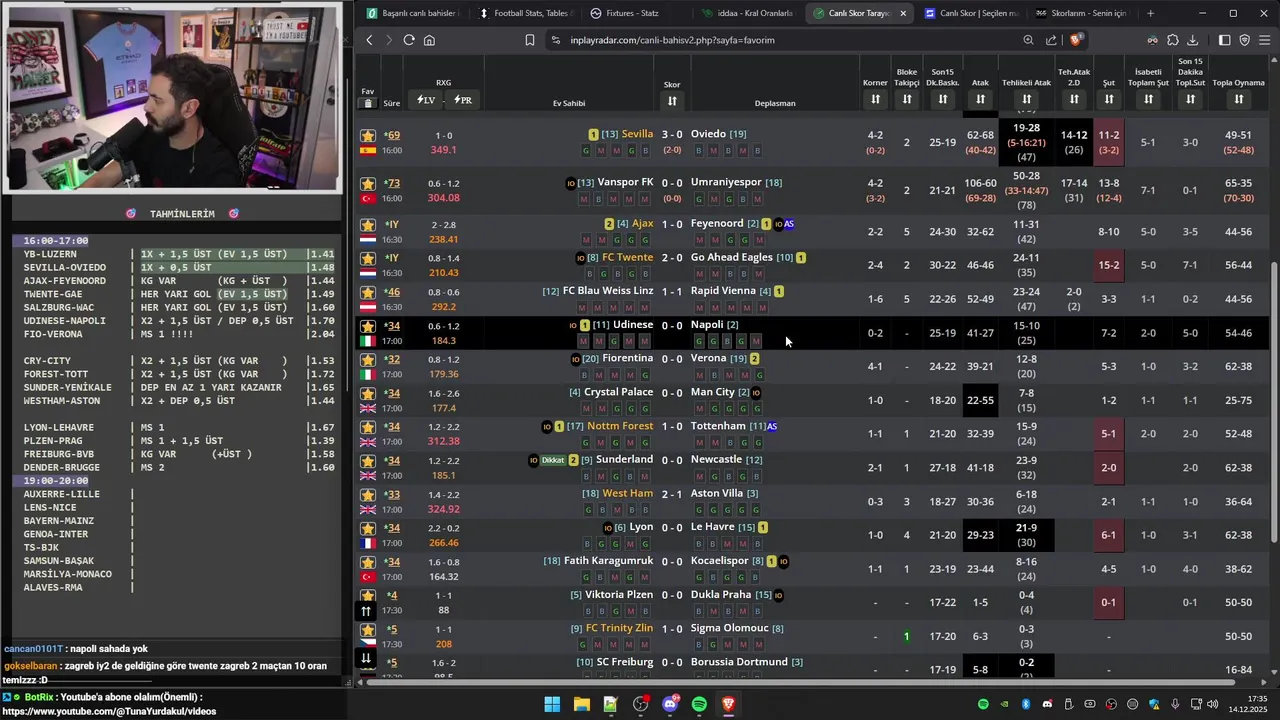The image size is (1280, 720).
Task: Sort by Şut column arrows
Action: [x=1109, y=99]
